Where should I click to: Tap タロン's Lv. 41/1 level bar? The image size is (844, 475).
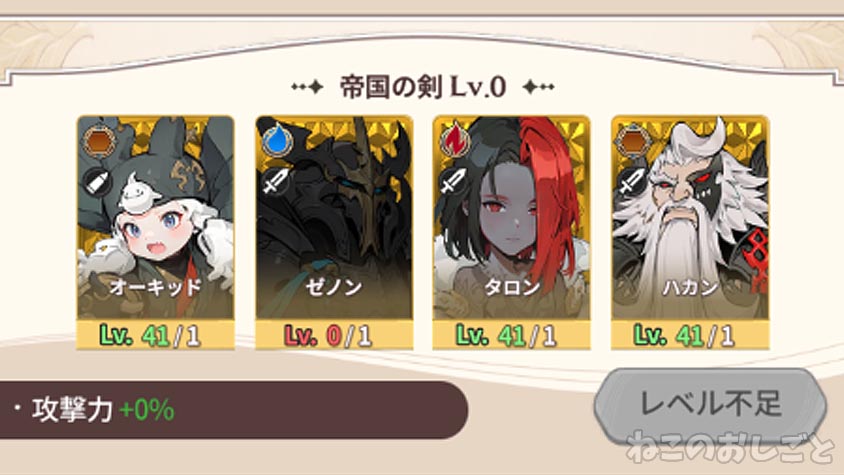point(511,335)
